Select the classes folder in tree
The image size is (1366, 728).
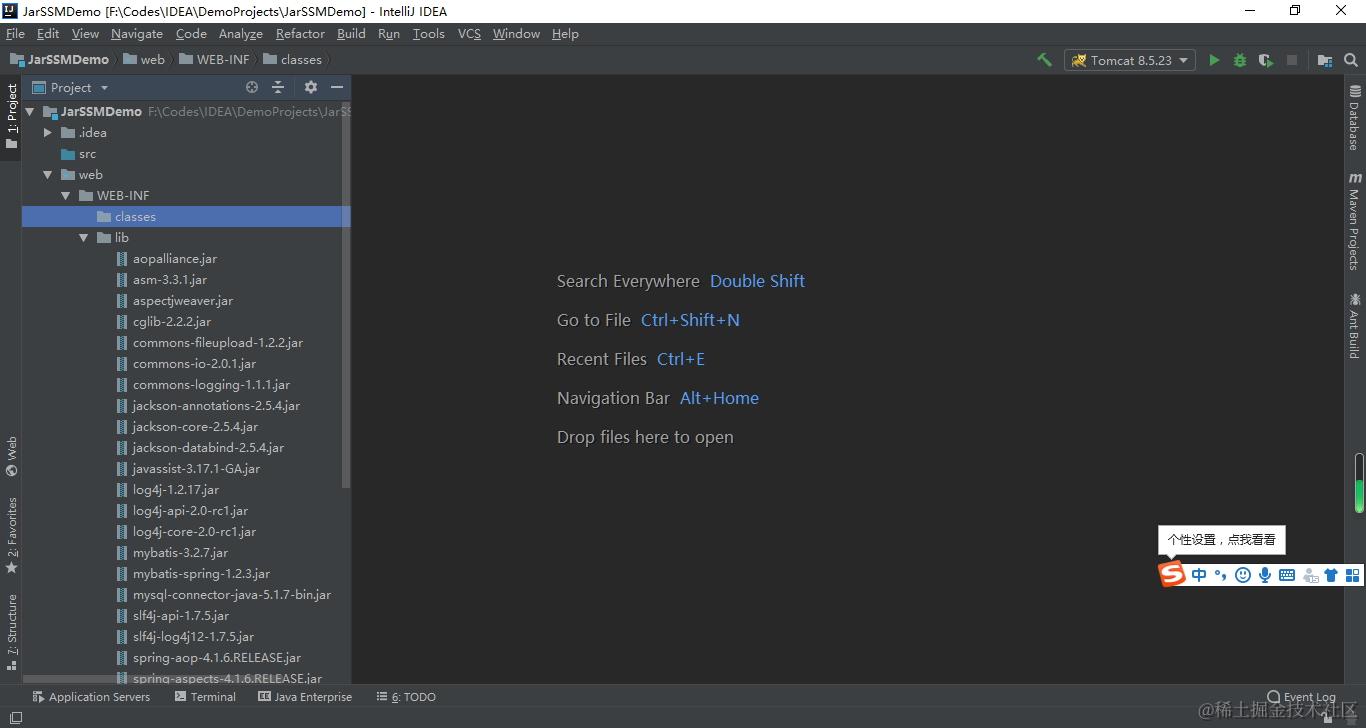[x=186, y=217]
